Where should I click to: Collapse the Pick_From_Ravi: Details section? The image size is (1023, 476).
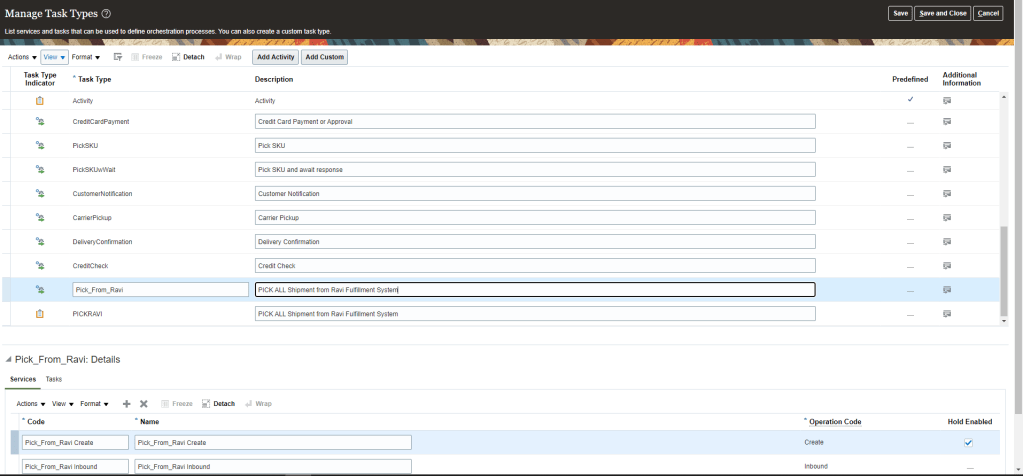point(8,359)
